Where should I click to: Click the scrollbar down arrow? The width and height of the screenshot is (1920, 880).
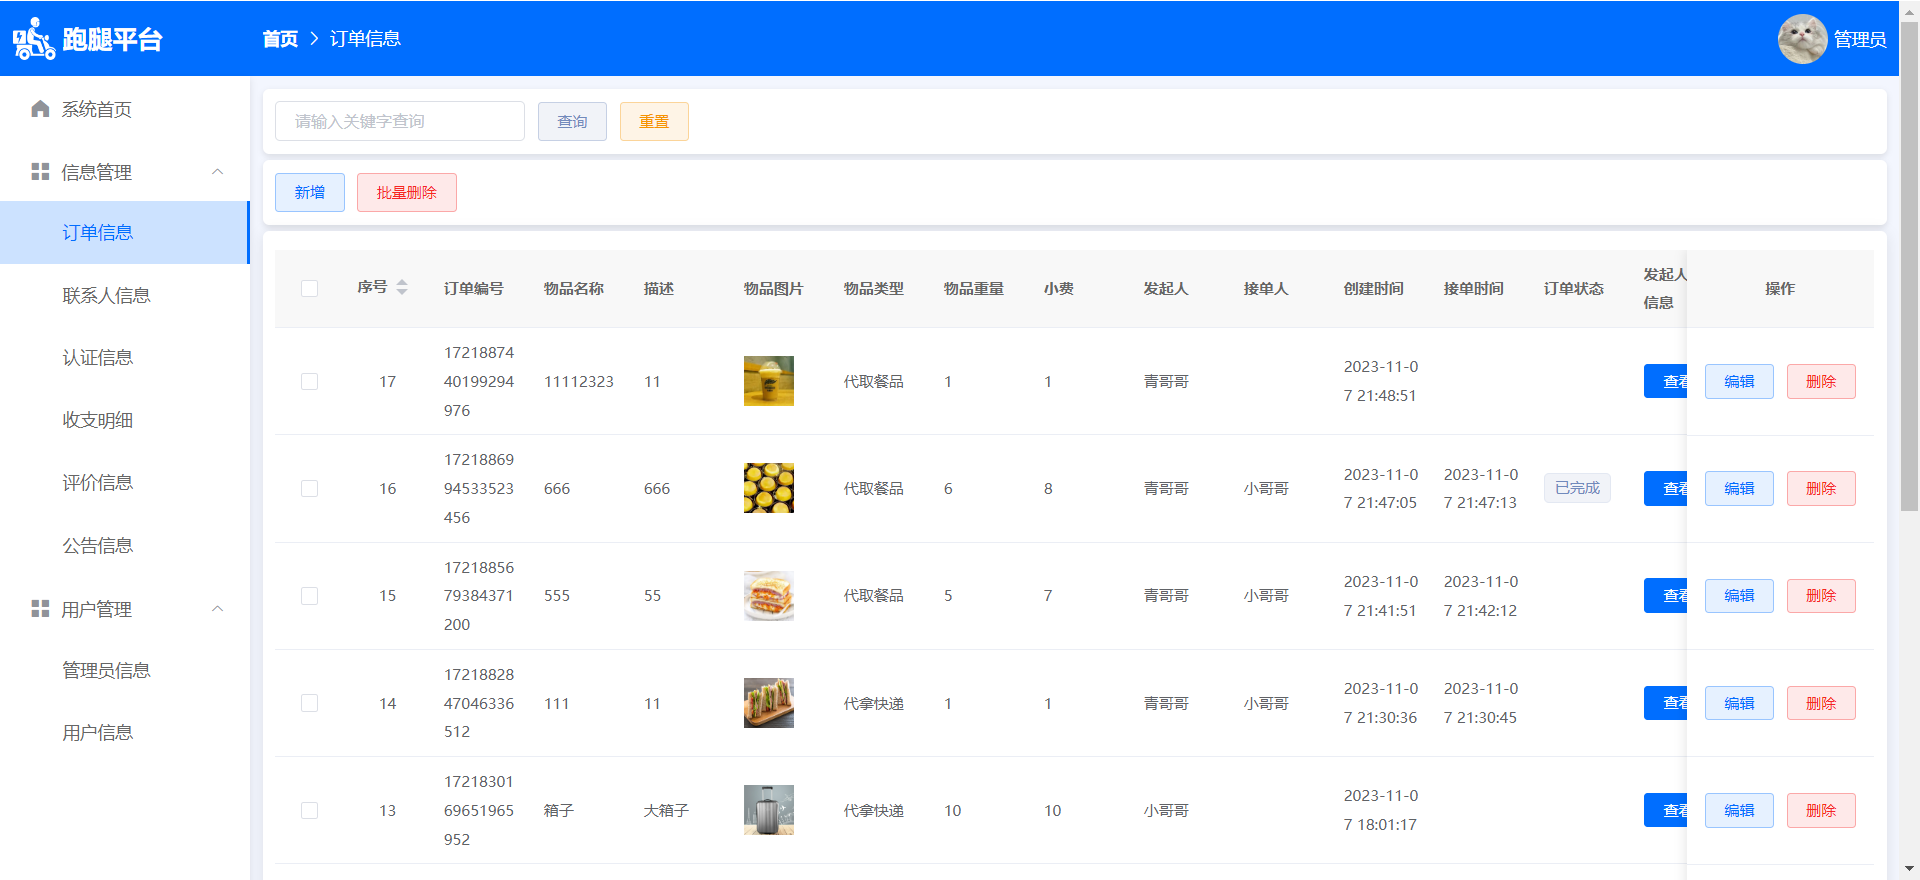(x=1909, y=870)
